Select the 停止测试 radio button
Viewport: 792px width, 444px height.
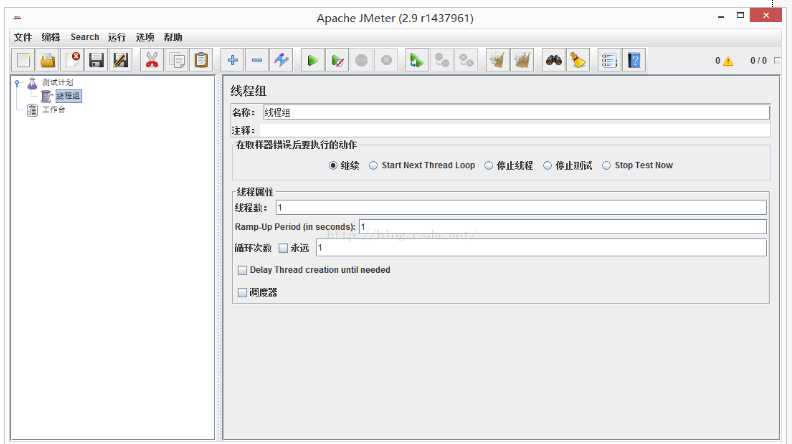pos(547,165)
